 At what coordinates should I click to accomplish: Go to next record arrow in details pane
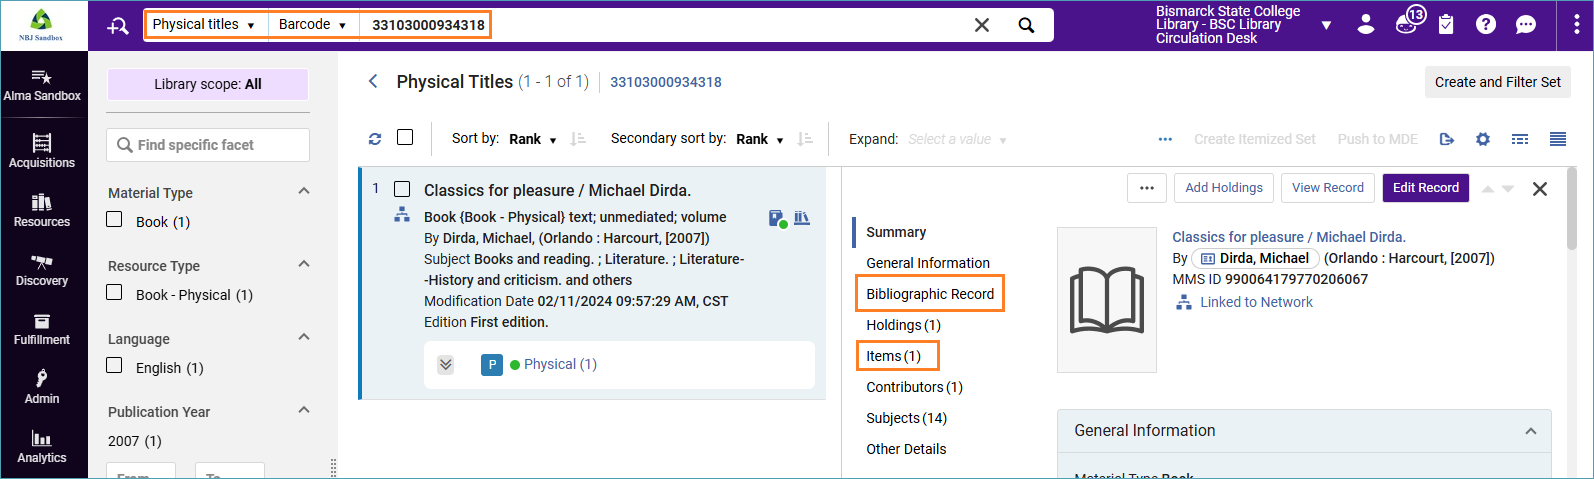[1508, 188]
